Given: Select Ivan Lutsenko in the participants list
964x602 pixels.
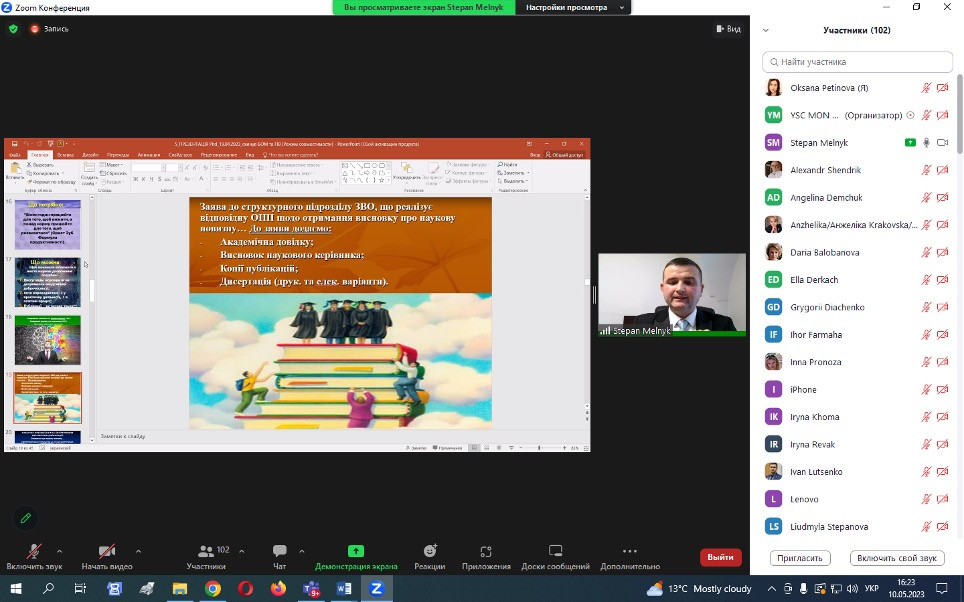Looking at the screenshot, I should click(x=857, y=472).
